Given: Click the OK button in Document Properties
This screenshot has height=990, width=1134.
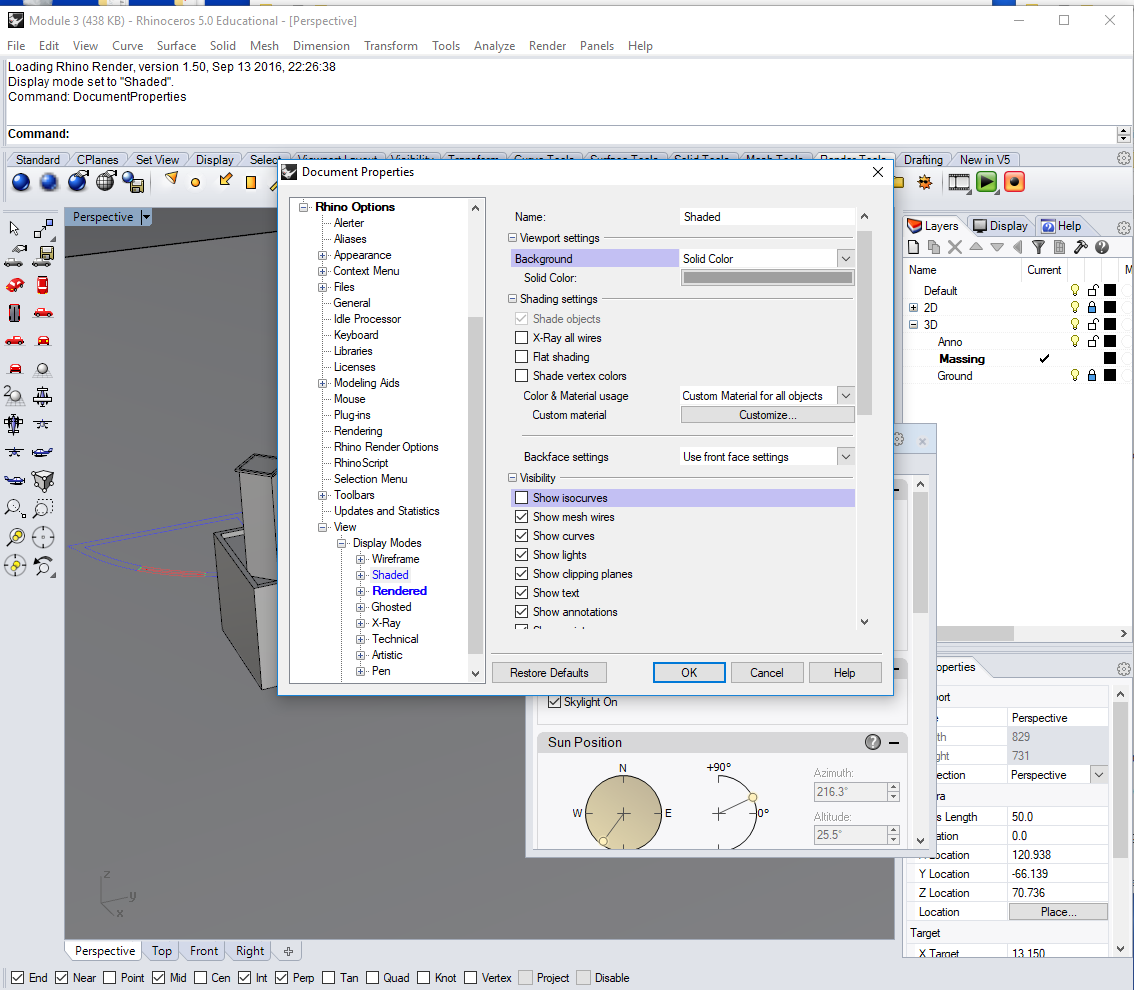Looking at the screenshot, I should pyautogui.click(x=688, y=673).
